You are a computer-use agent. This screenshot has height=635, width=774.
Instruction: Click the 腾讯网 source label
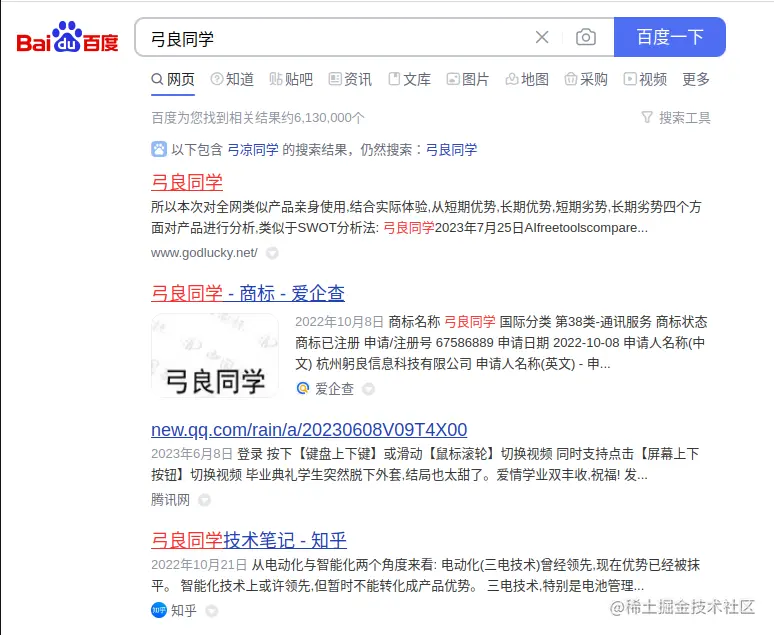point(170,500)
